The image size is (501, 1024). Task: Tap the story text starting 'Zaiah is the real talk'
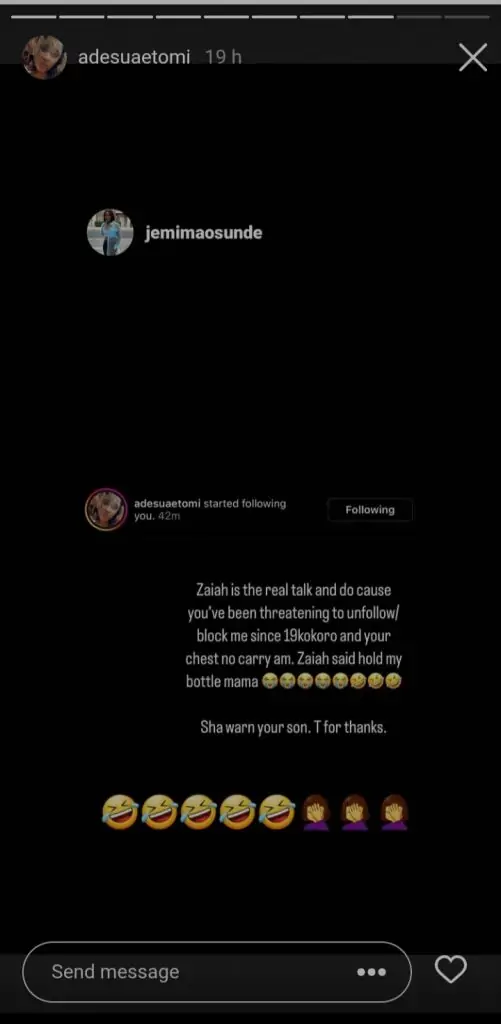coord(293,636)
